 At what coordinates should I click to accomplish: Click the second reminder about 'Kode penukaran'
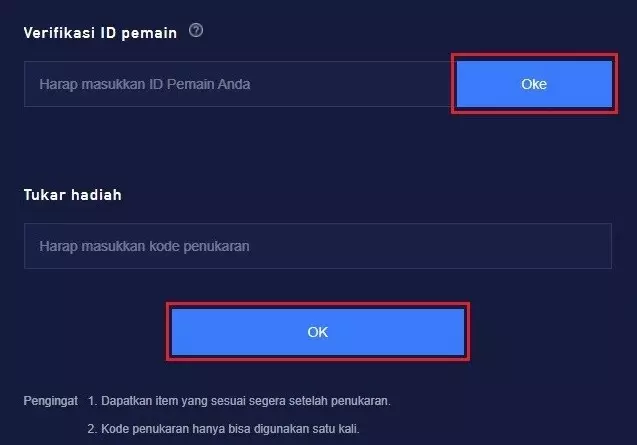click(224, 429)
